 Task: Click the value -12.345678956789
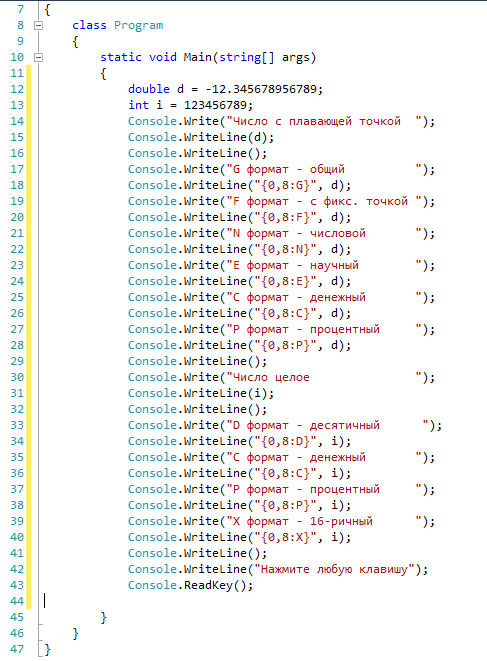261,89
